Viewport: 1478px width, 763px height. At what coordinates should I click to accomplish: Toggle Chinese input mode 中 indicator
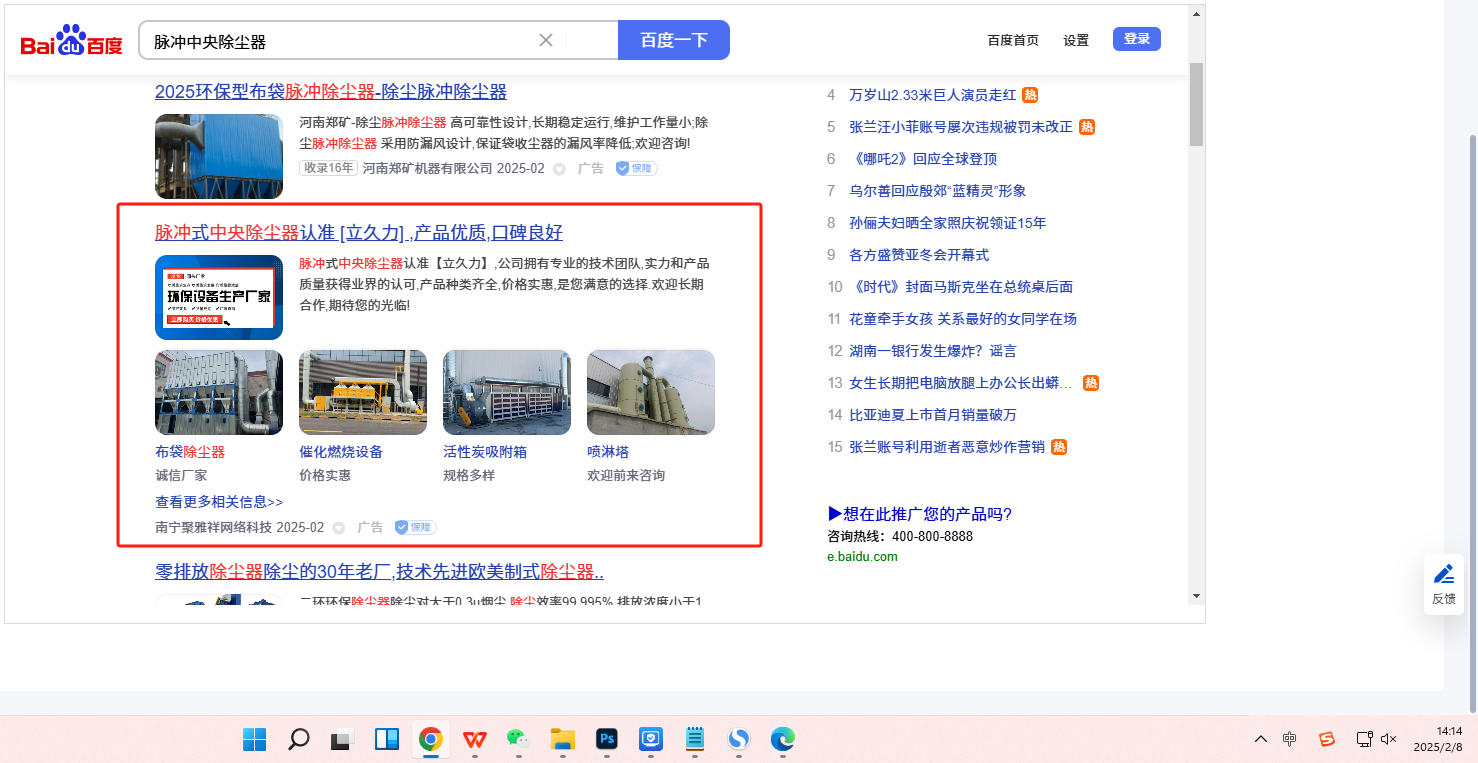[1290, 739]
